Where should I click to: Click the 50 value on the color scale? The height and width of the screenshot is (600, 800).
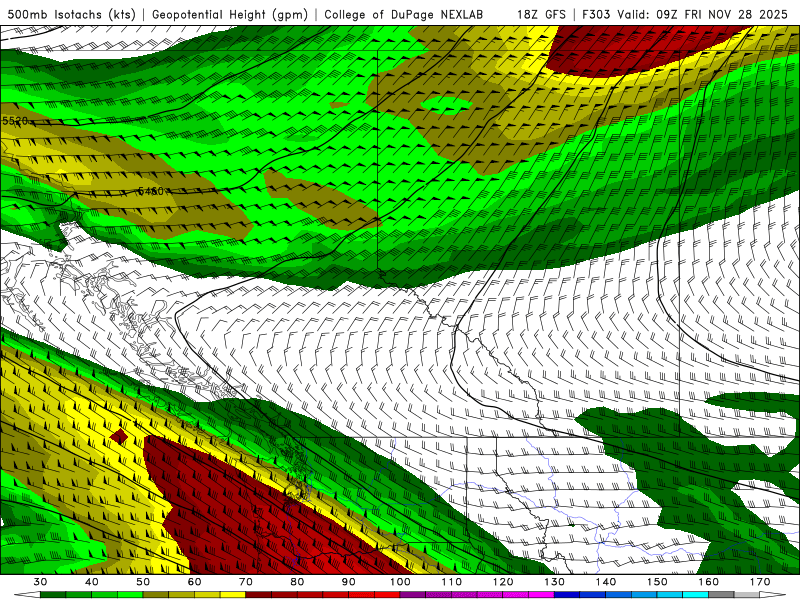click(143, 582)
